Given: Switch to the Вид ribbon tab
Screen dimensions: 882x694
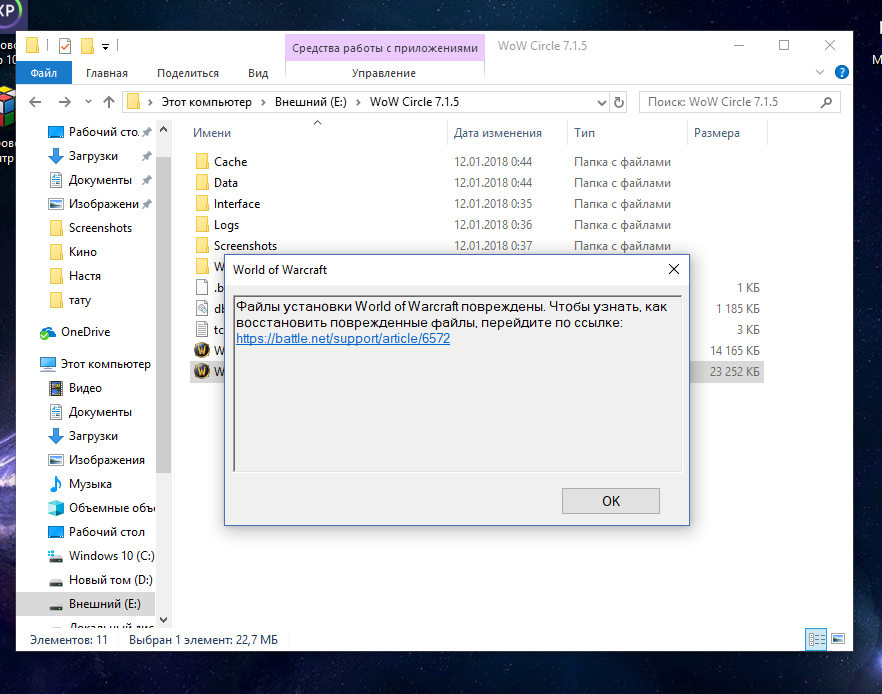Looking at the screenshot, I should point(258,73).
